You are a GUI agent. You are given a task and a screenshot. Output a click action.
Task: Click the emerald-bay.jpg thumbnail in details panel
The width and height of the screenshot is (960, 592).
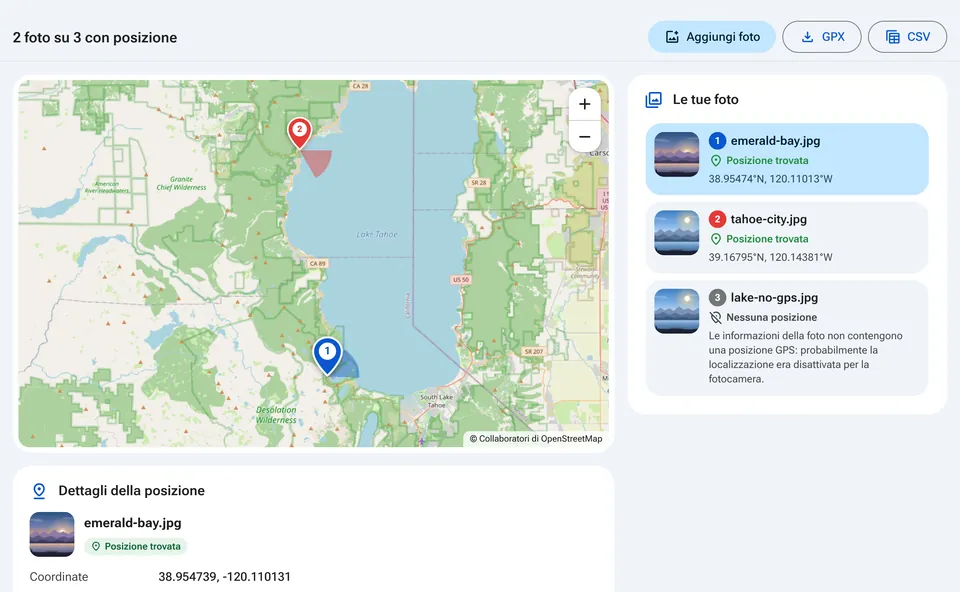click(52, 534)
